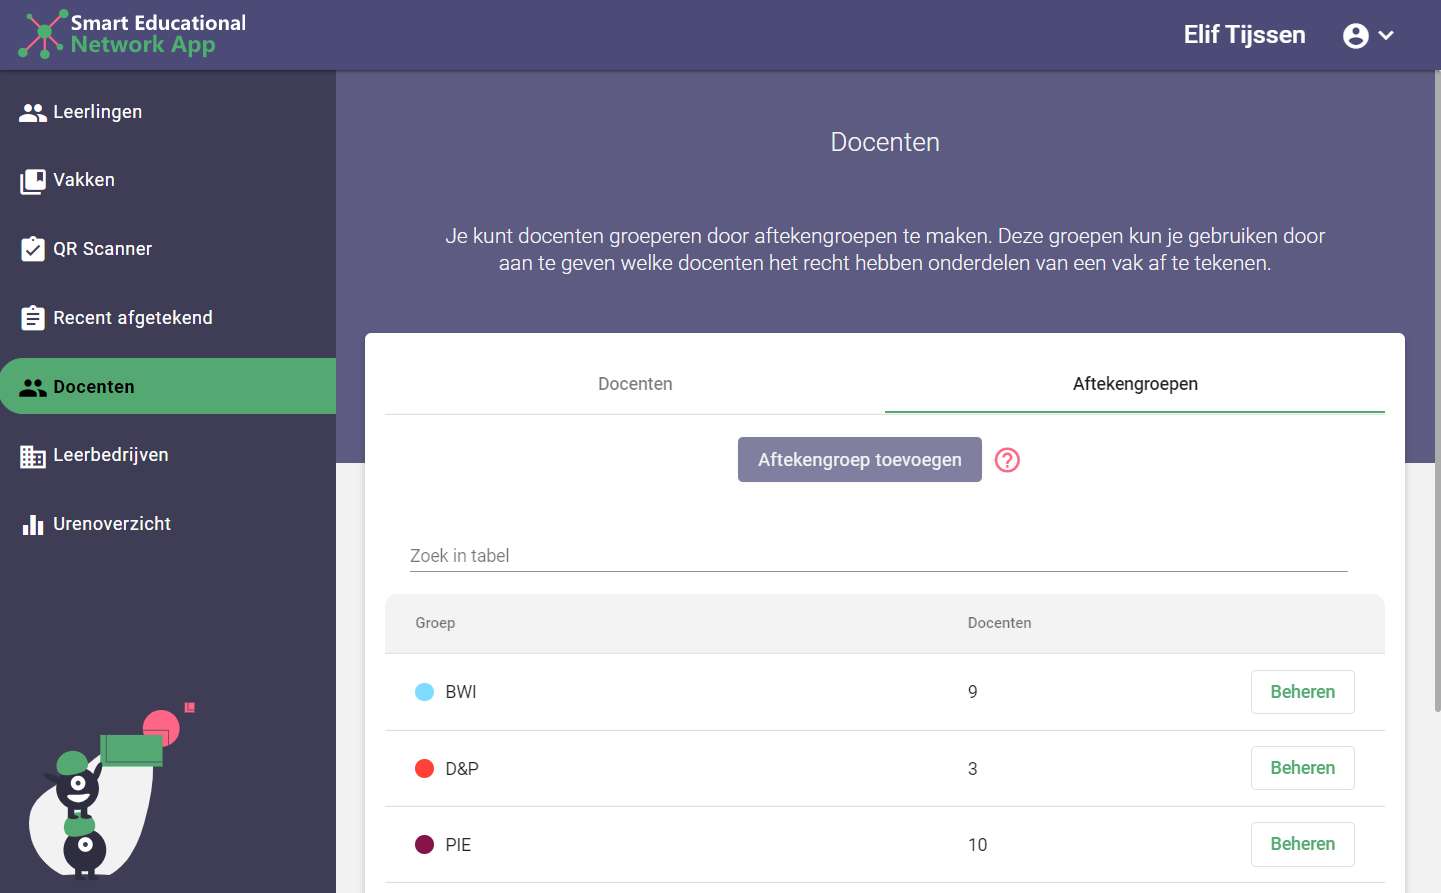Click the page vertical scrollbar
Viewport: 1441px width, 893px height.
(1437, 390)
